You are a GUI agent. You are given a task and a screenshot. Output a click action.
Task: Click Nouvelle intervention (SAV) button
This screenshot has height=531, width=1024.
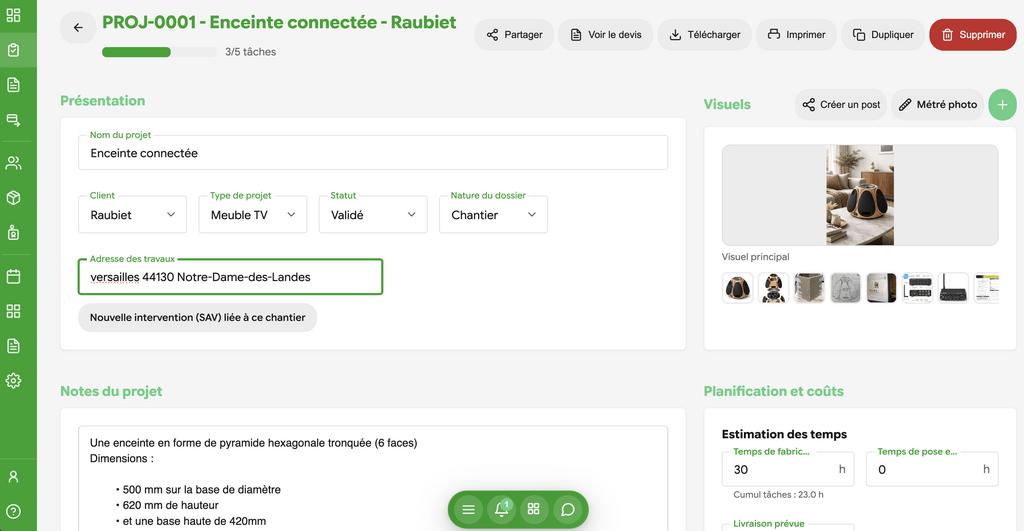click(197, 317)
